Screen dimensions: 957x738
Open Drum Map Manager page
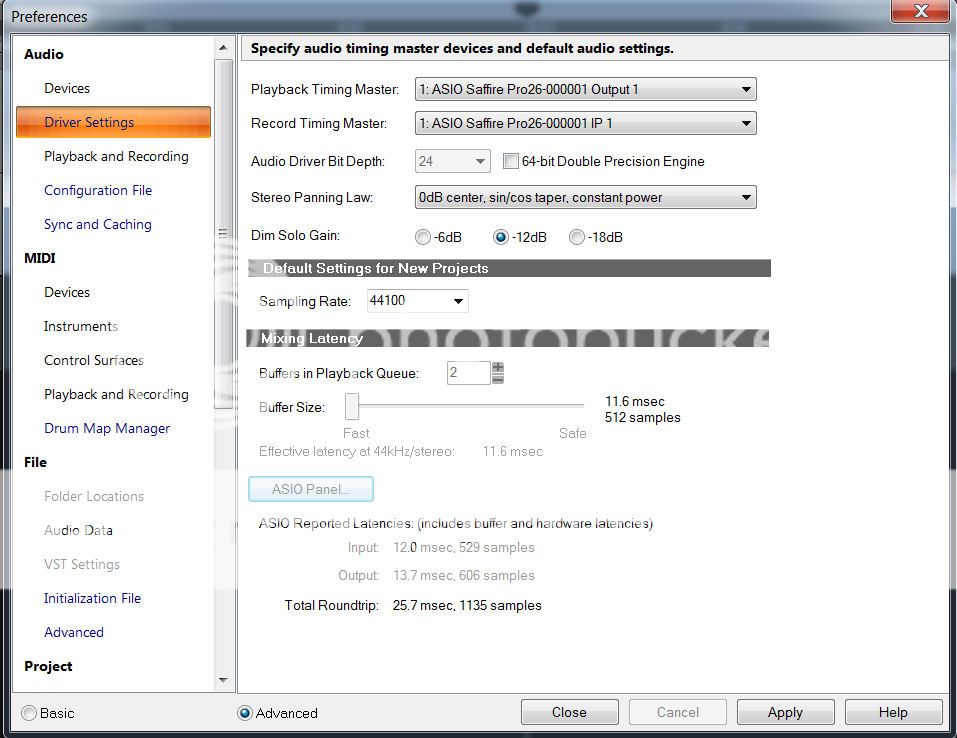pyautogui.click(x=107, y=428)
